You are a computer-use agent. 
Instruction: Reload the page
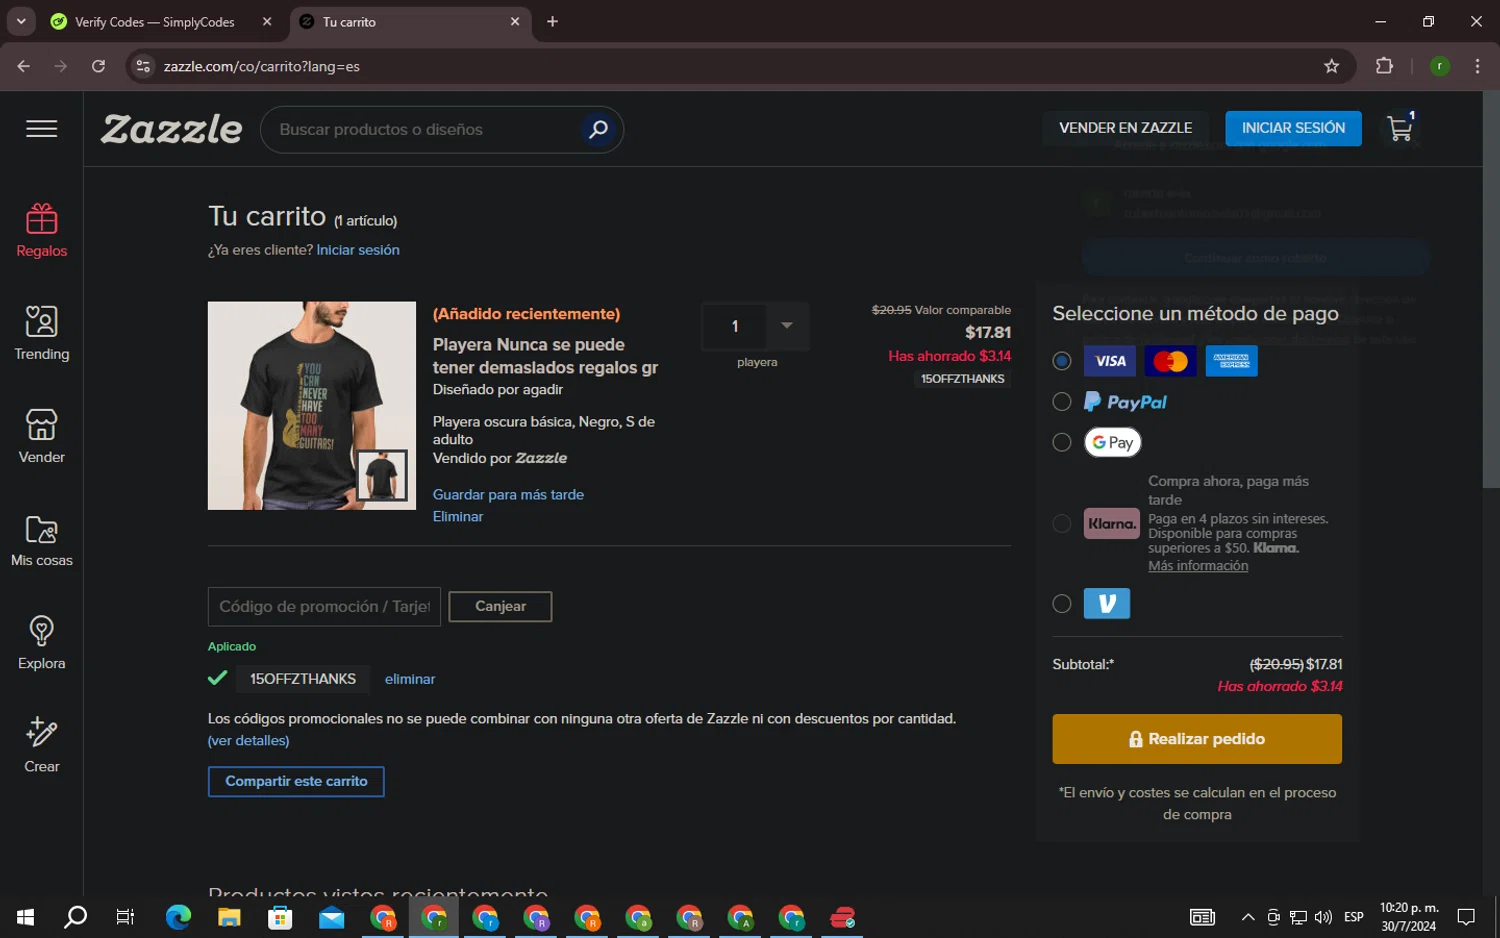click(98, 66)
